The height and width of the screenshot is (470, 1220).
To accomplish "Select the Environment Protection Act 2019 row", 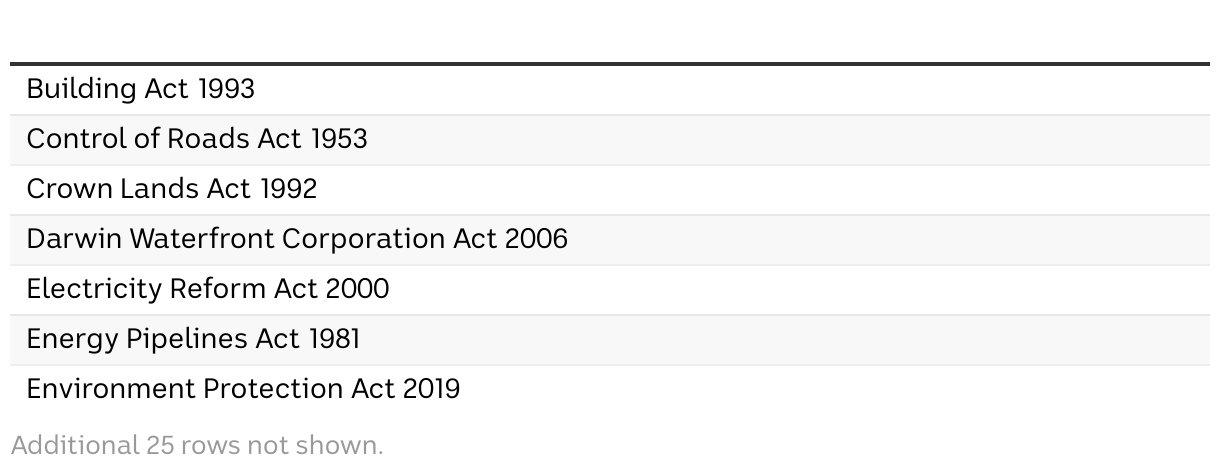I will coord(610,390).
